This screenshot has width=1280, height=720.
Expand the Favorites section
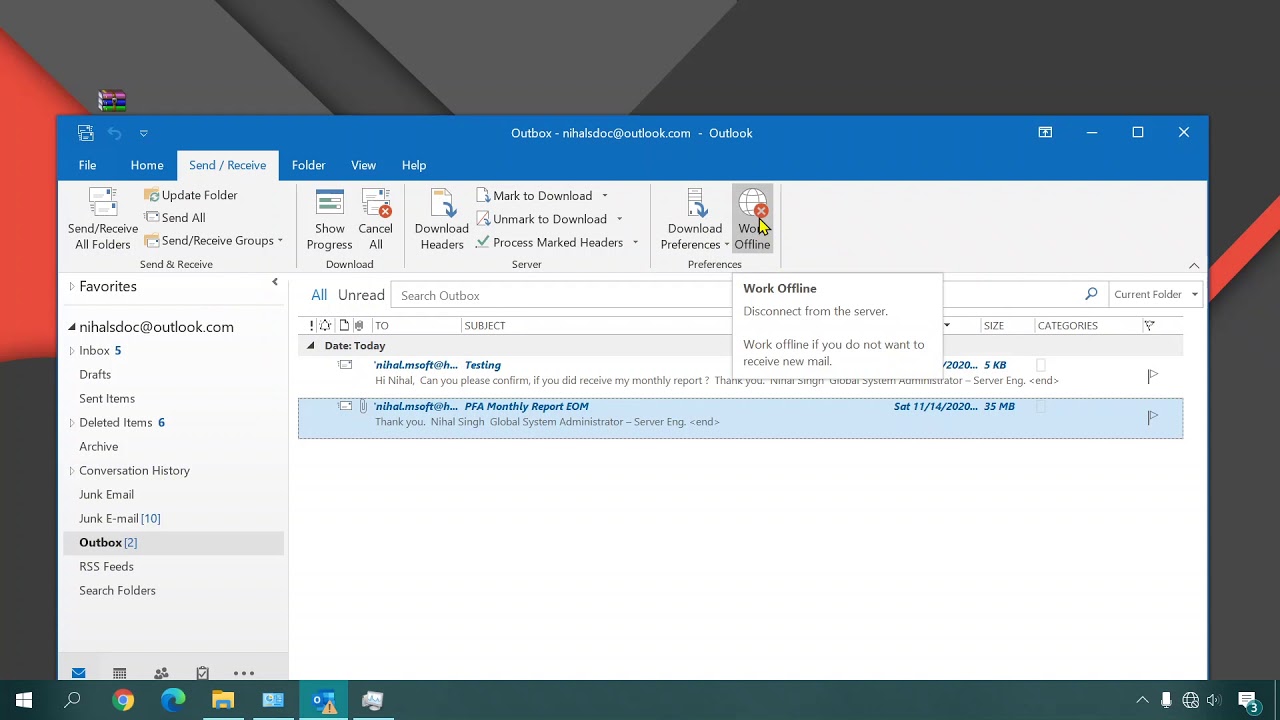(71, 286)
